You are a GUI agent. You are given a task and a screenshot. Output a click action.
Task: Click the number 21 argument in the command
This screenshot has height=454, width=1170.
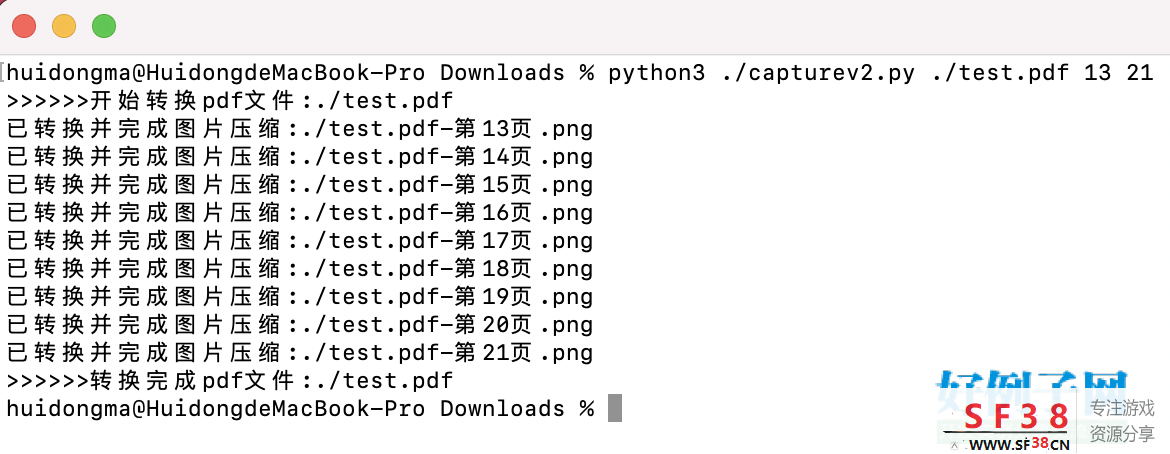(x=1139, y=73)
